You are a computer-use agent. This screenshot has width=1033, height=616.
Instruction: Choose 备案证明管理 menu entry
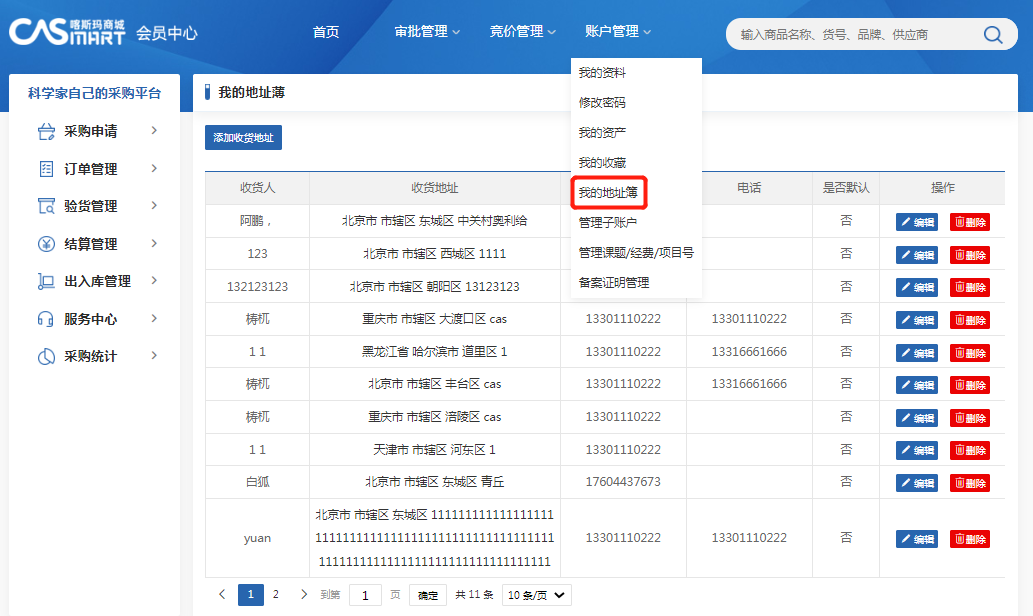(x=613, y=282)
